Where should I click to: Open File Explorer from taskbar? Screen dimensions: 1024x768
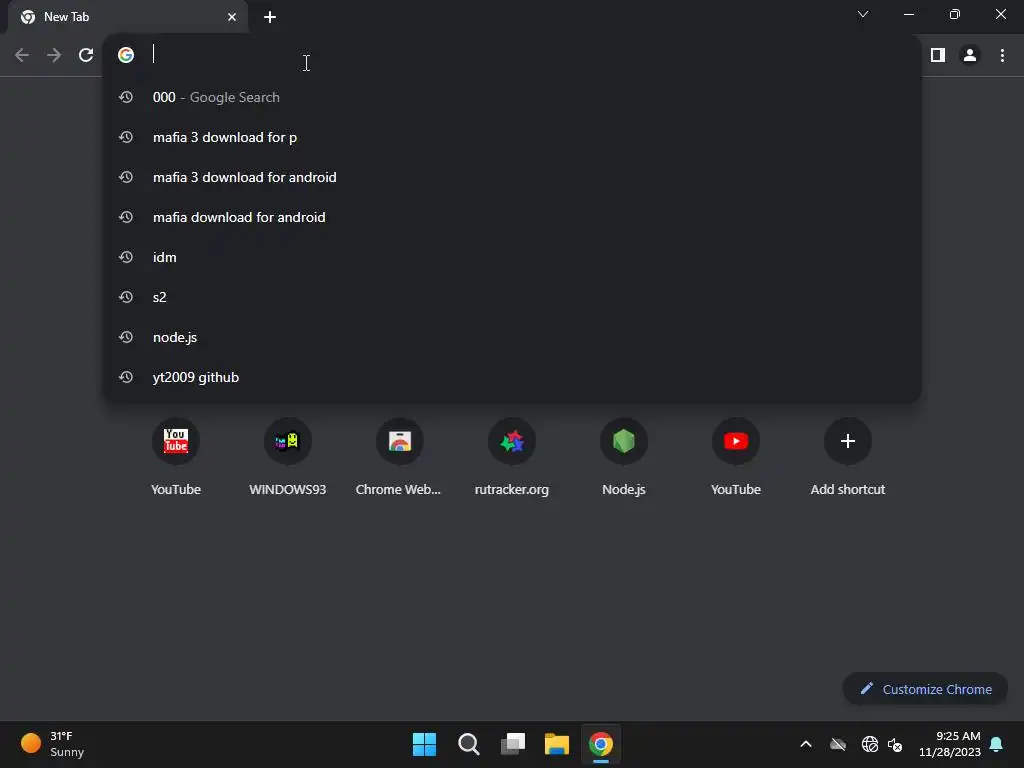coord(557,744)
